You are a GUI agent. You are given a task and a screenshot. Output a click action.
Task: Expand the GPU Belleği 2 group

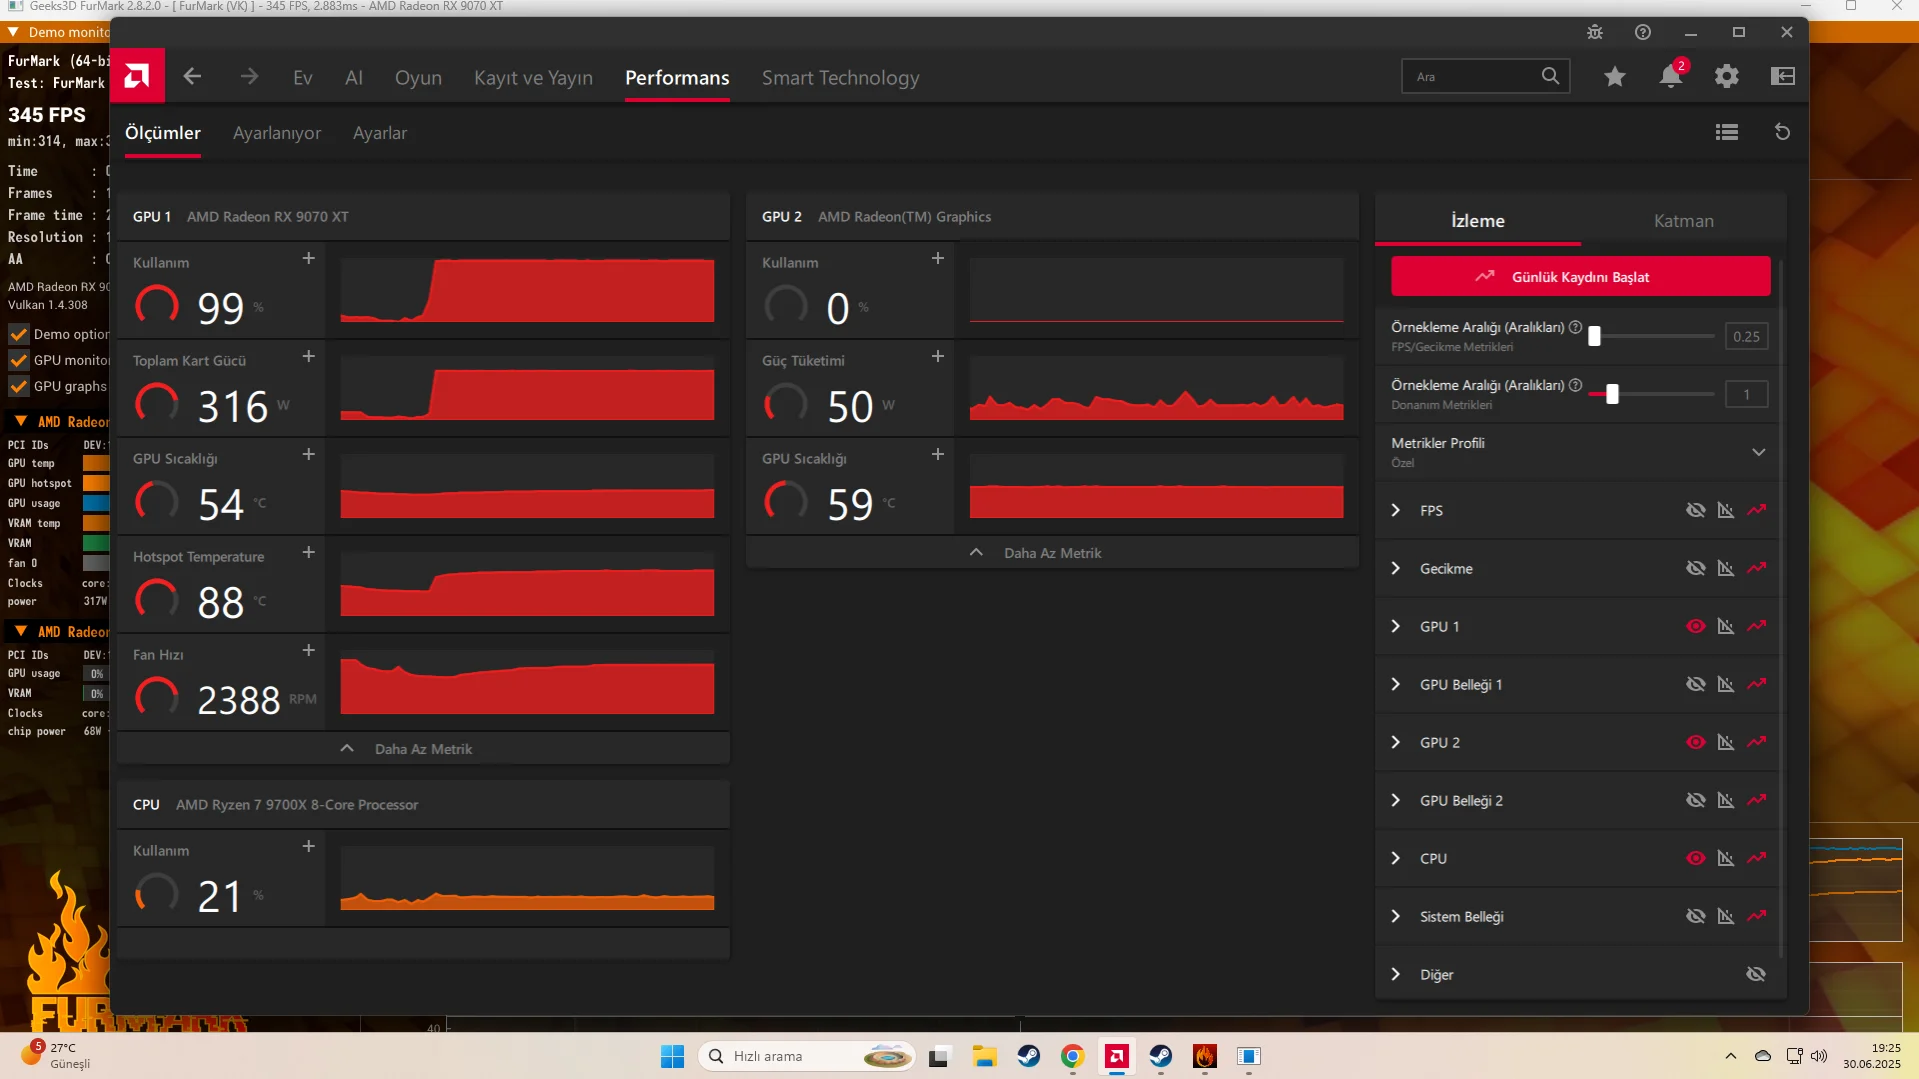(1396, 800)
